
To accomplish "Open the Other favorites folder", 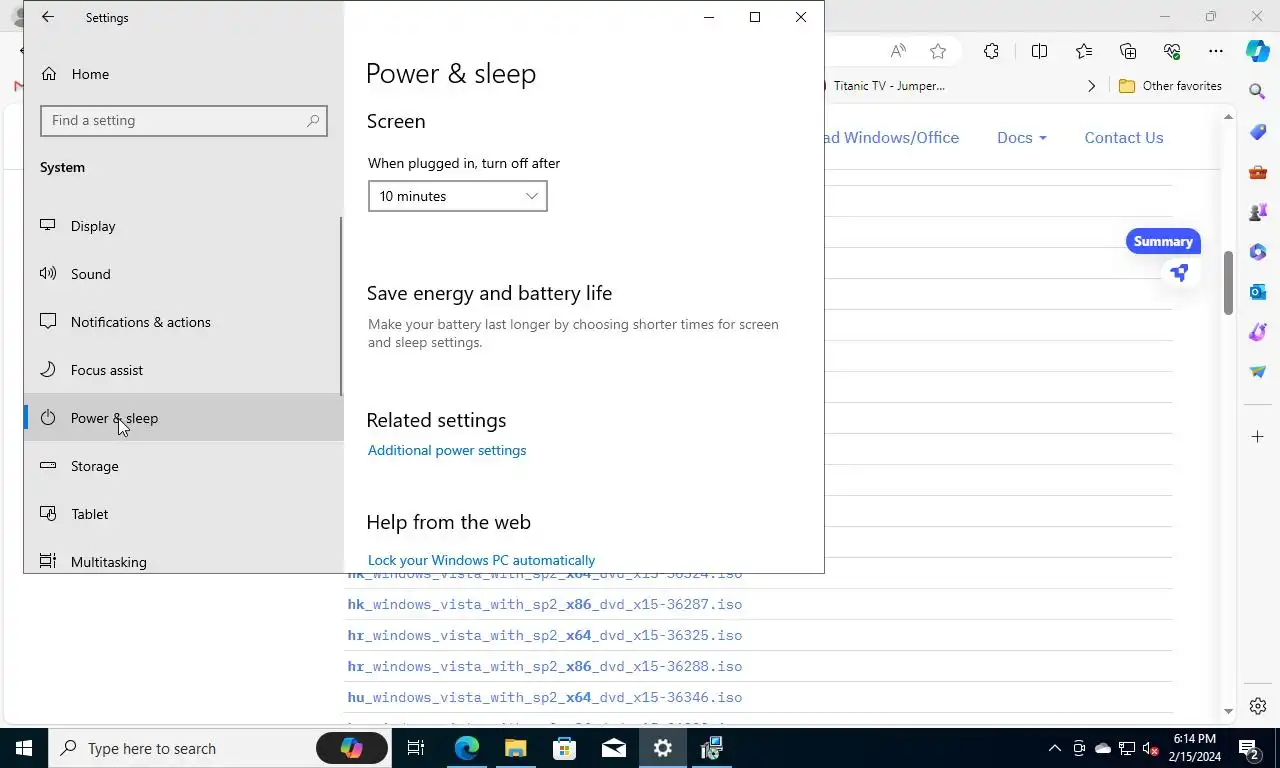I will (1170, 86).
